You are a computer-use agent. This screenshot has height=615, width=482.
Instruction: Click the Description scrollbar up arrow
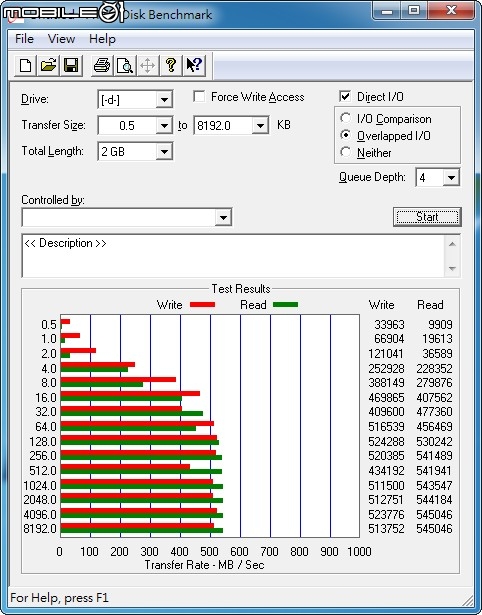(x=452, y=244)
